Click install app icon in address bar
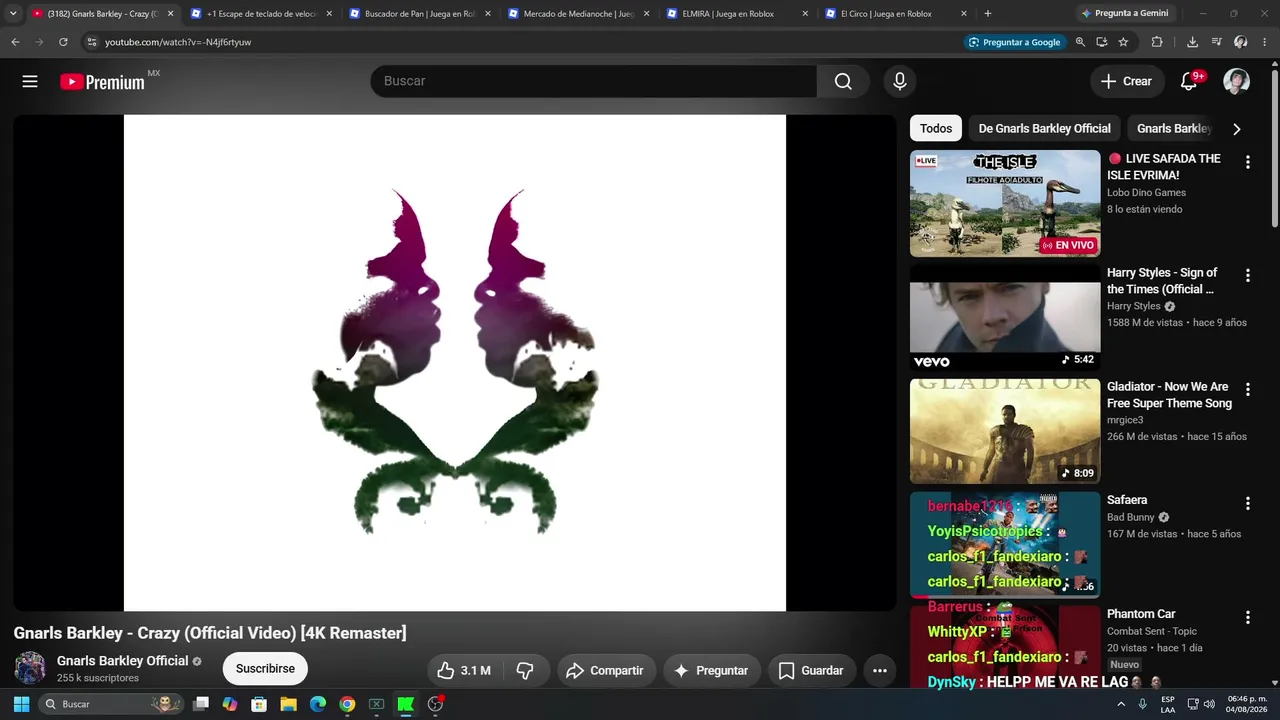 click(1101, 42)
